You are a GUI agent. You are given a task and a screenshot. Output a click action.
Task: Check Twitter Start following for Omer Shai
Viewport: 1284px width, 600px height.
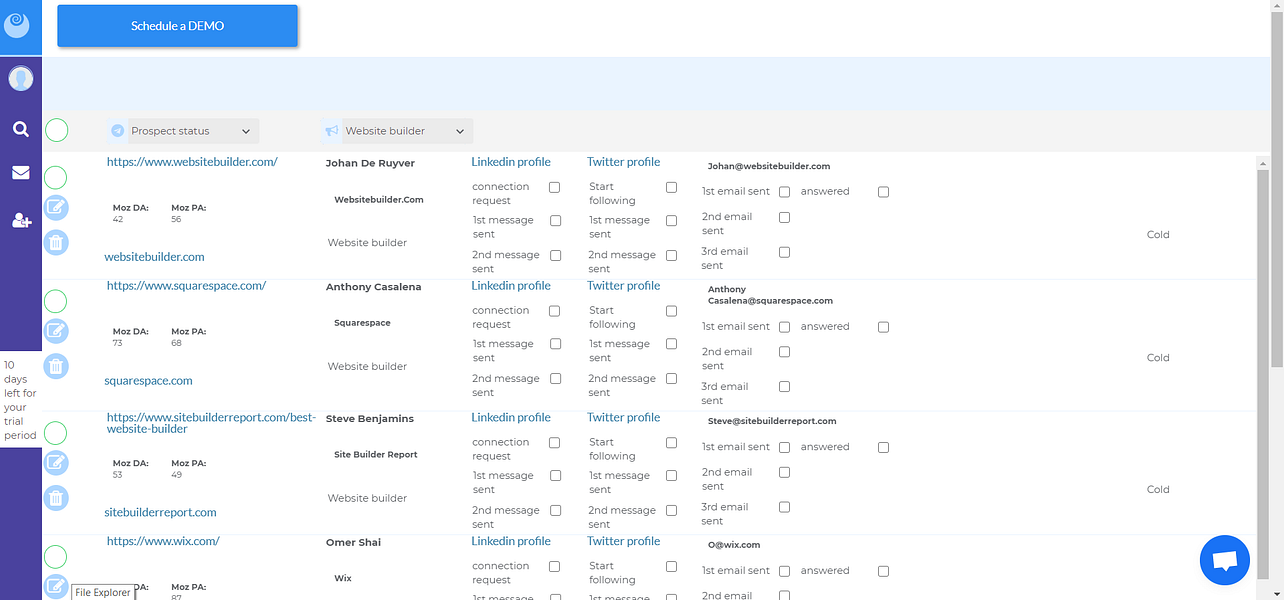click(671, 566)
